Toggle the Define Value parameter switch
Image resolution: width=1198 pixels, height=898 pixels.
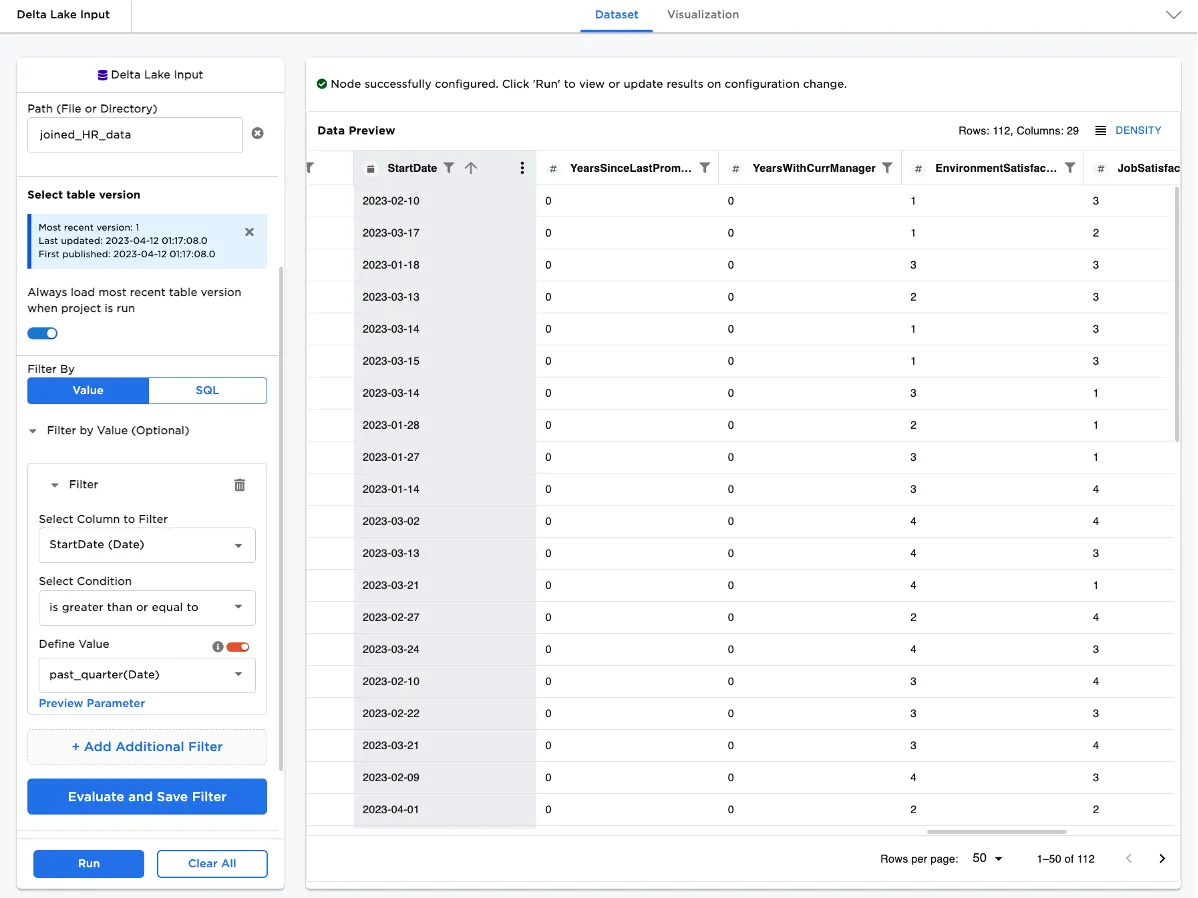pyautogui.click(x=238, y=647)
